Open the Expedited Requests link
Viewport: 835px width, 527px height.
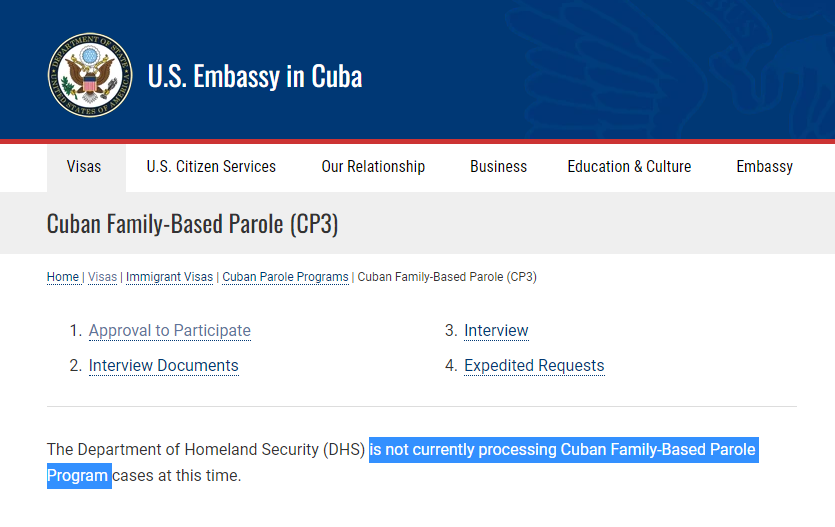pyautogui.click(x=534, y=366)
